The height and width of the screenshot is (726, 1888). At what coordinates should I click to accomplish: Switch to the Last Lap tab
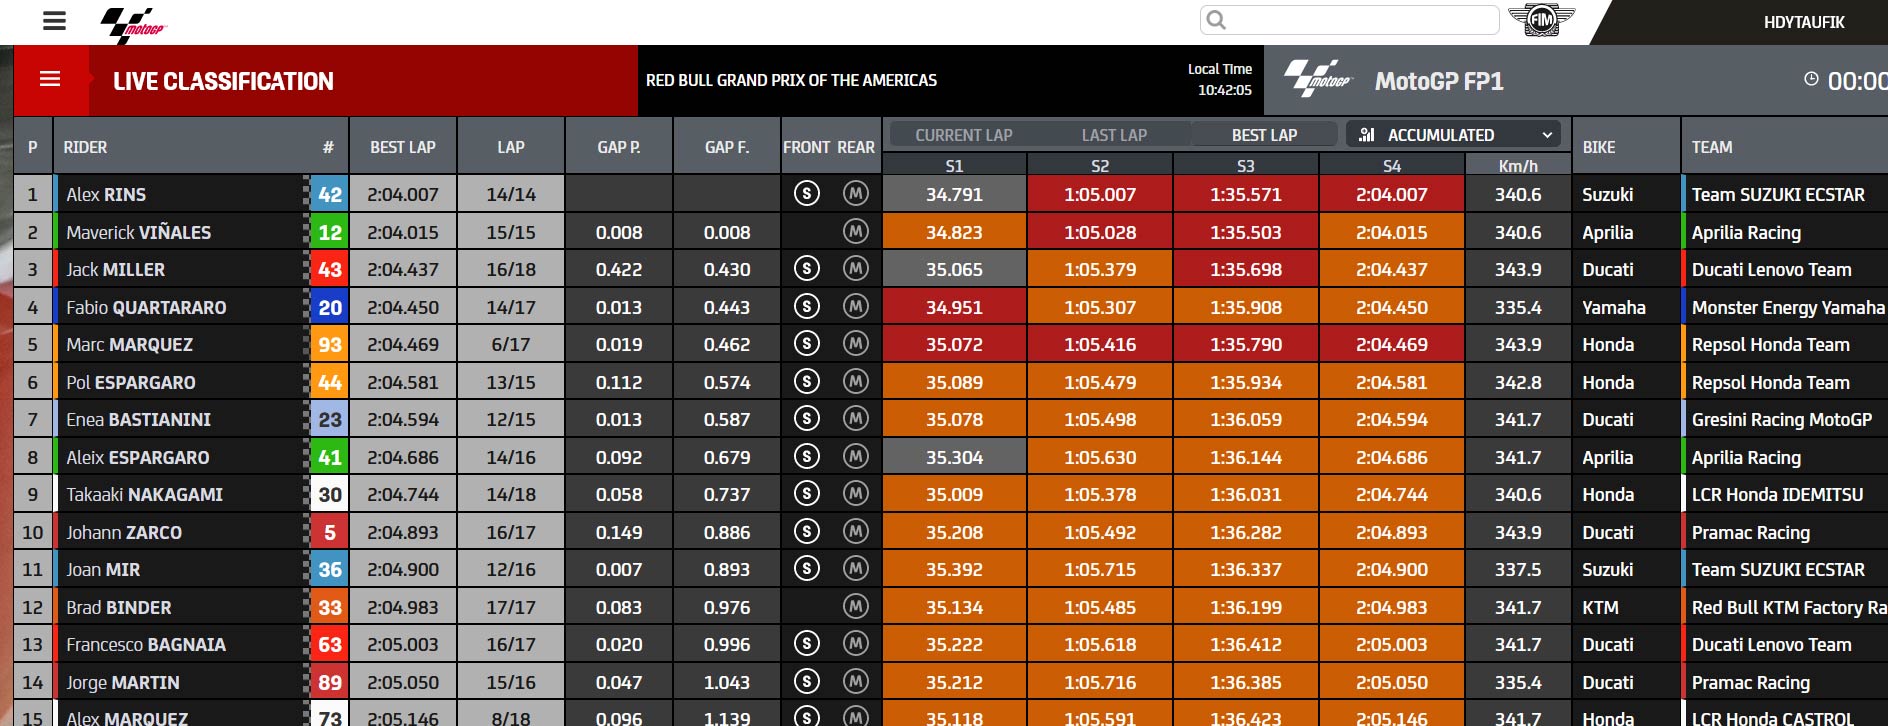(1114, 135)
